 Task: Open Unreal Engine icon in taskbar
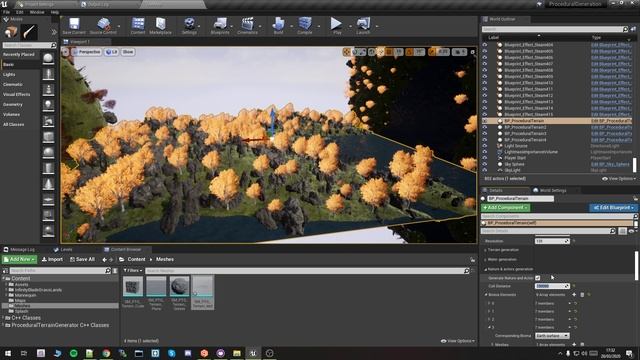(253, 353)
